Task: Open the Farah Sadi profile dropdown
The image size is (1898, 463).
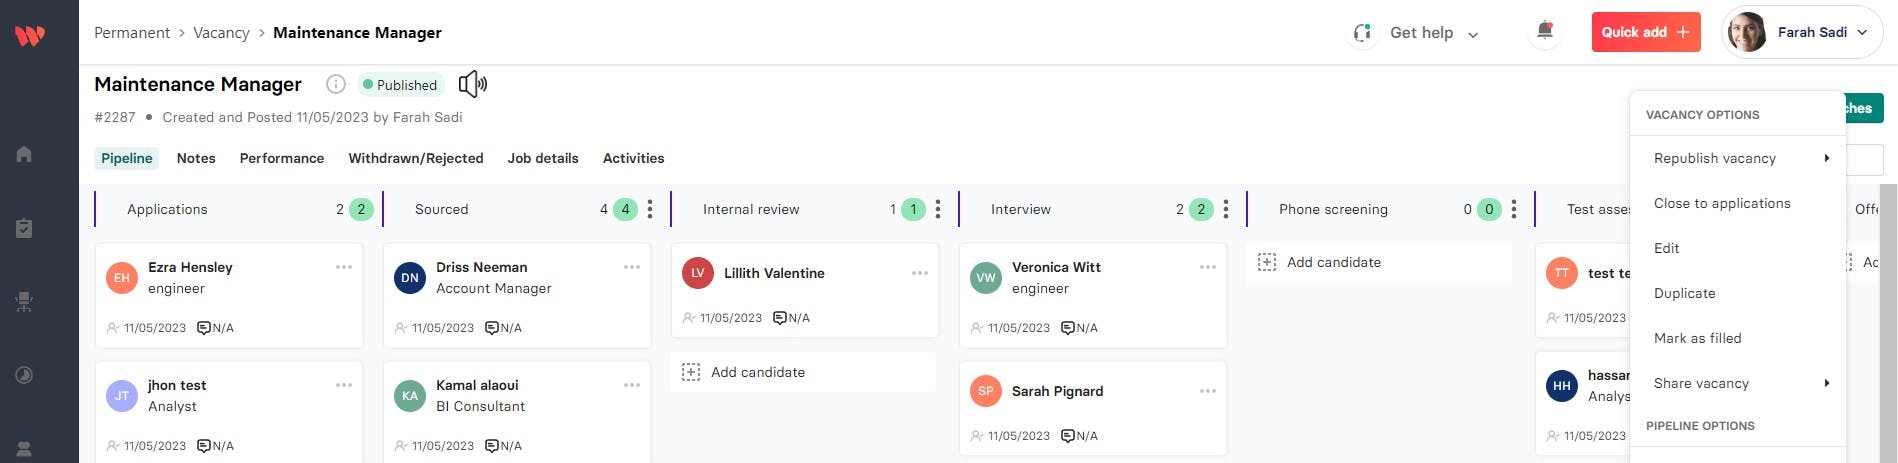Action: [1802, 32]
